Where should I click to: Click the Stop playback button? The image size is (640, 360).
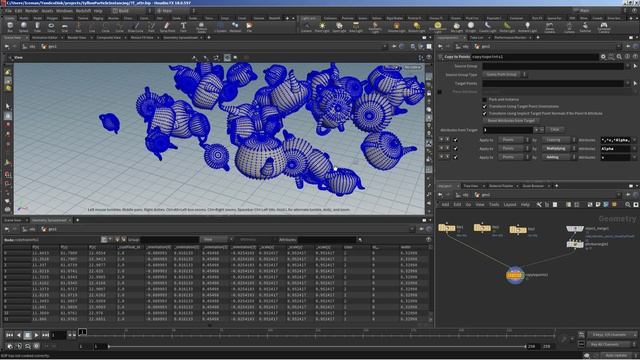coord(27,335)
